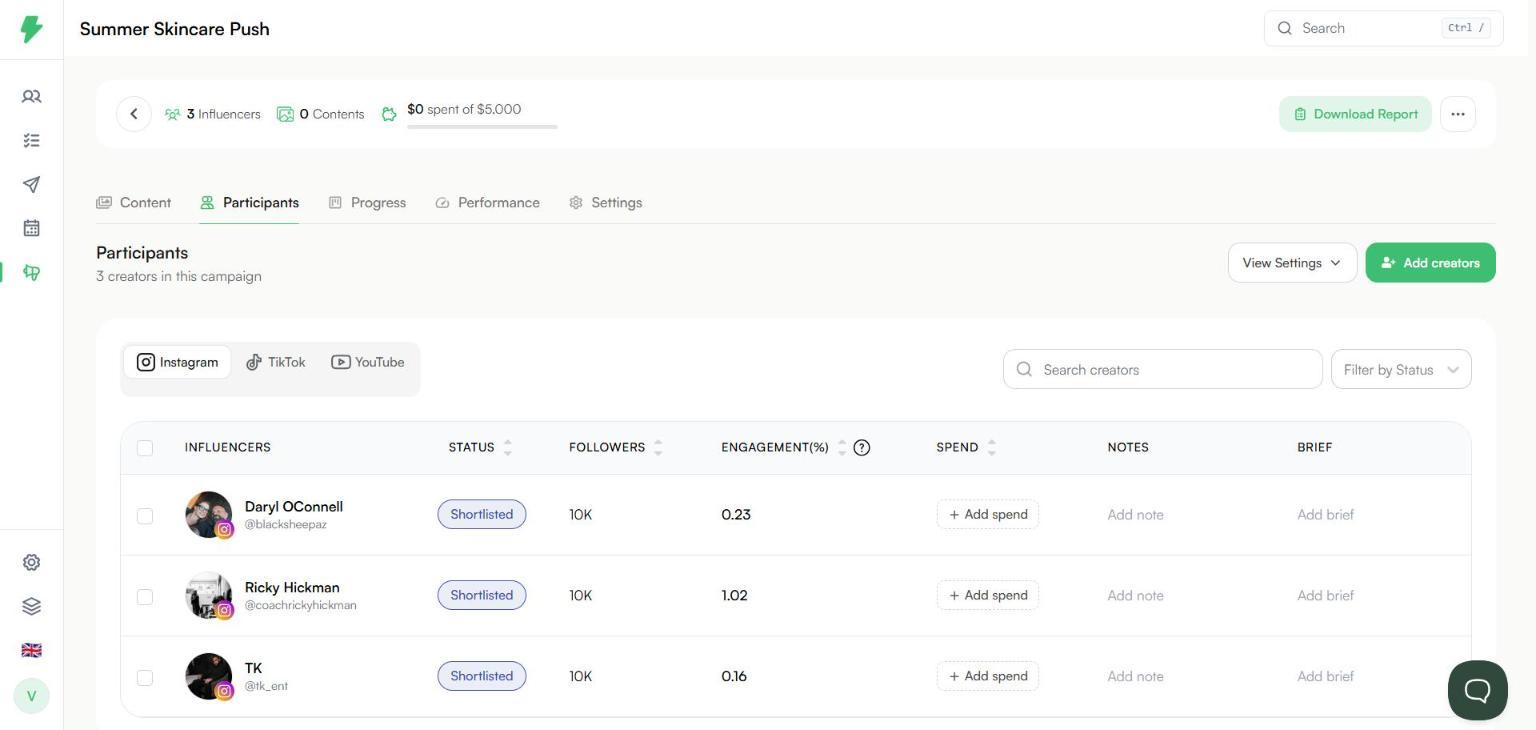Open TK's Shortlisted status badge
1536x730 pixels.
coord(482,676)
